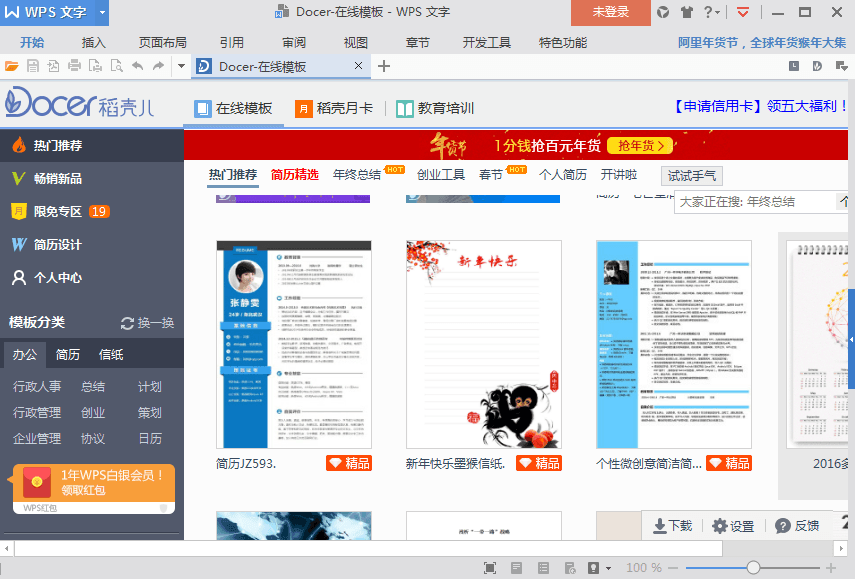Click the 设置 gear settings button
This screenshot has width=855, height=579.
733,526
